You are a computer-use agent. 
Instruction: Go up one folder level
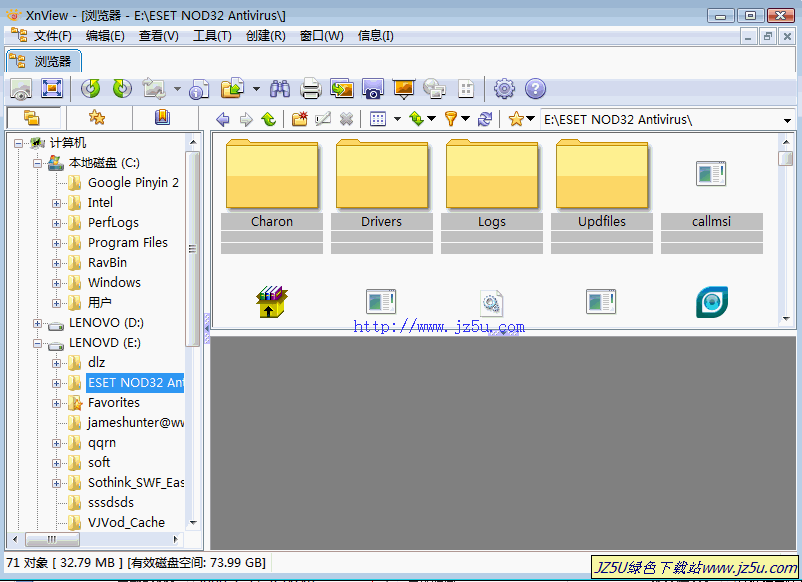[269, 120]
